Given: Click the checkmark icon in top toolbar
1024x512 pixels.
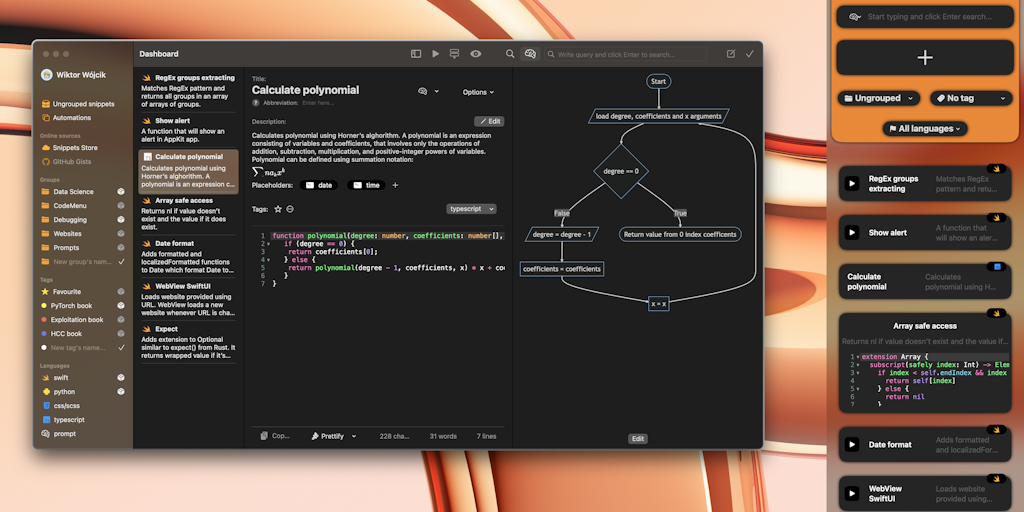Looking at the screenshot, I should pyautogui.click(x=749, y=54).
